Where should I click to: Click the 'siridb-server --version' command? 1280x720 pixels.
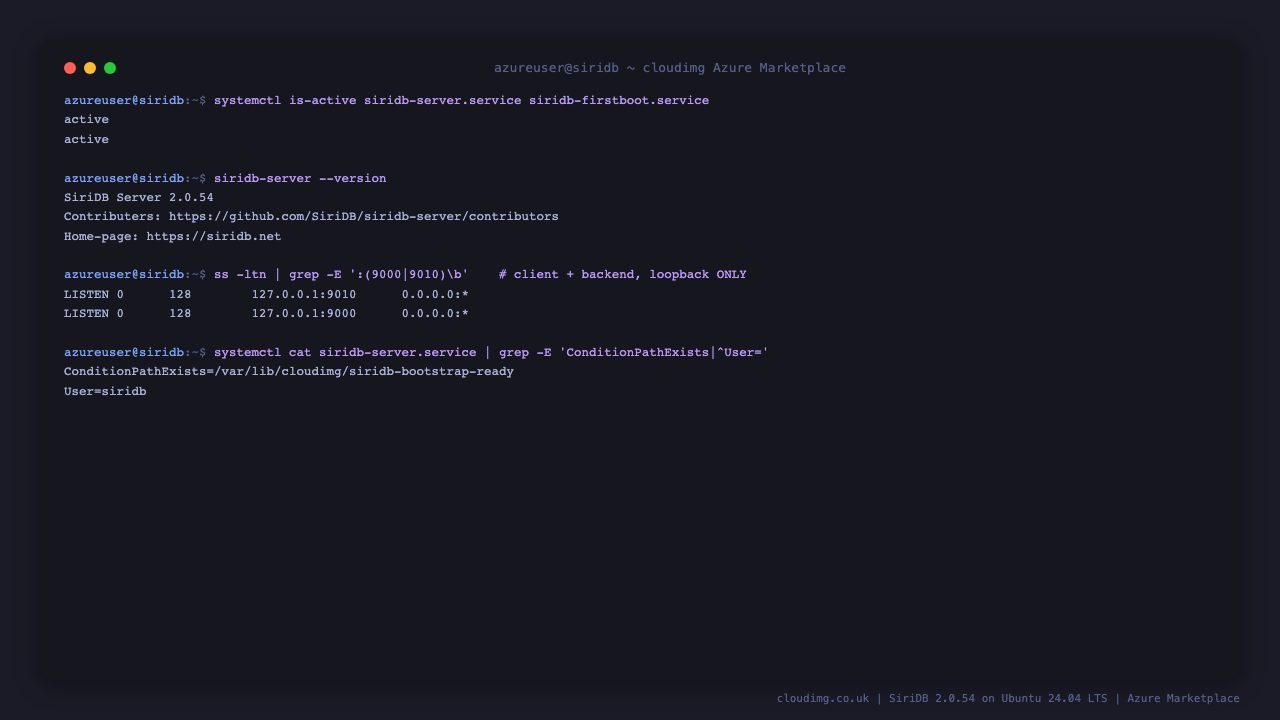[300, 178]
